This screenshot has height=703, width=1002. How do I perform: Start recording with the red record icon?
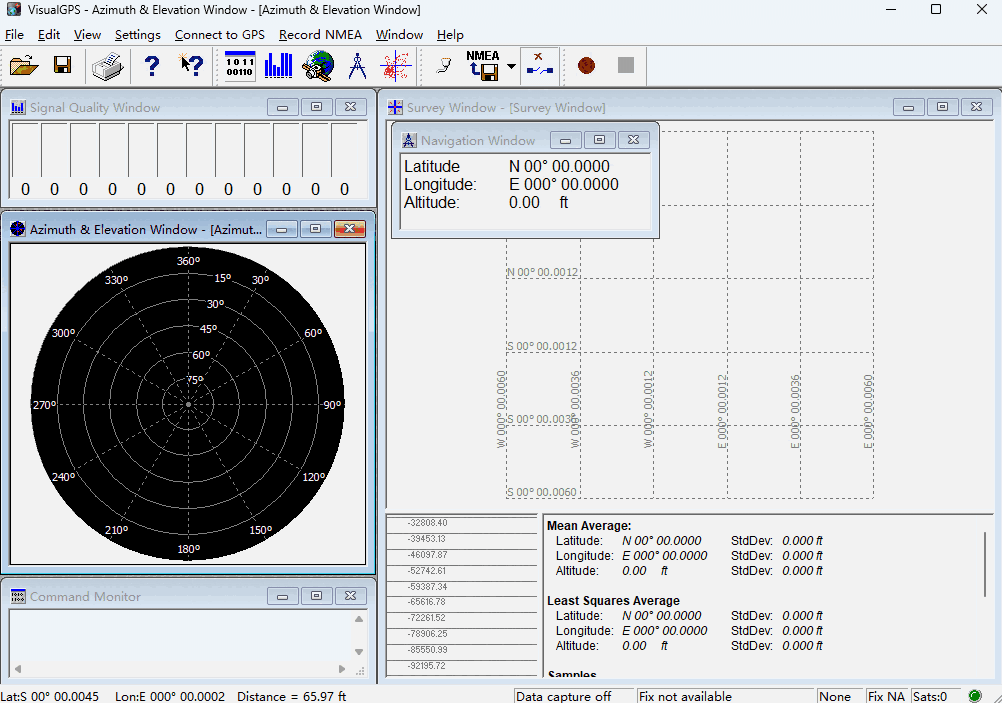[x=587, y=65]
